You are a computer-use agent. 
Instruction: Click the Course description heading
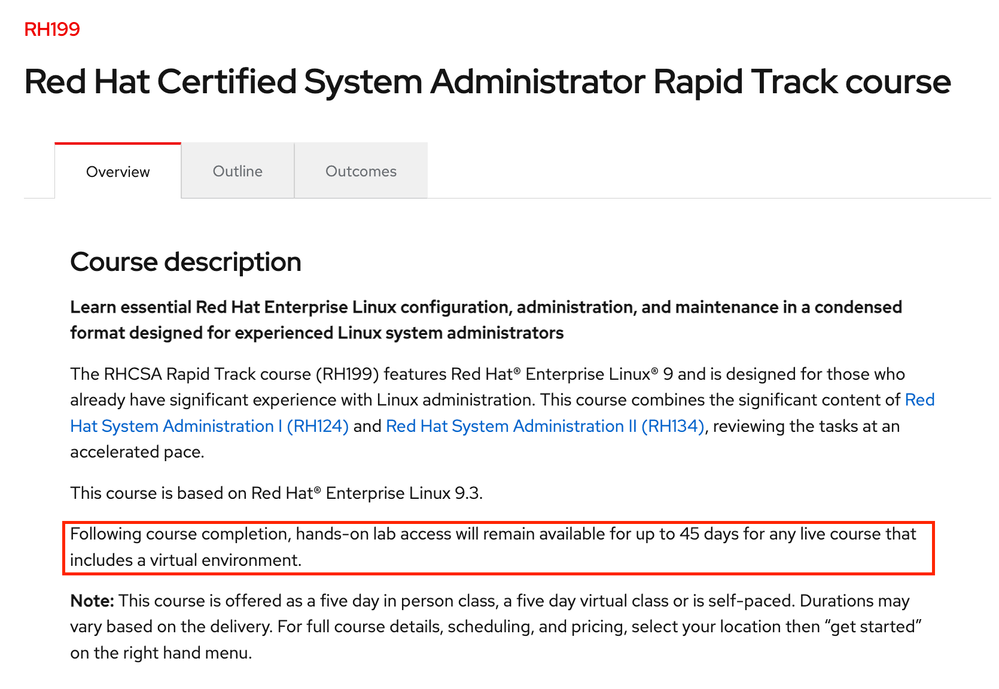pos(185,262)
